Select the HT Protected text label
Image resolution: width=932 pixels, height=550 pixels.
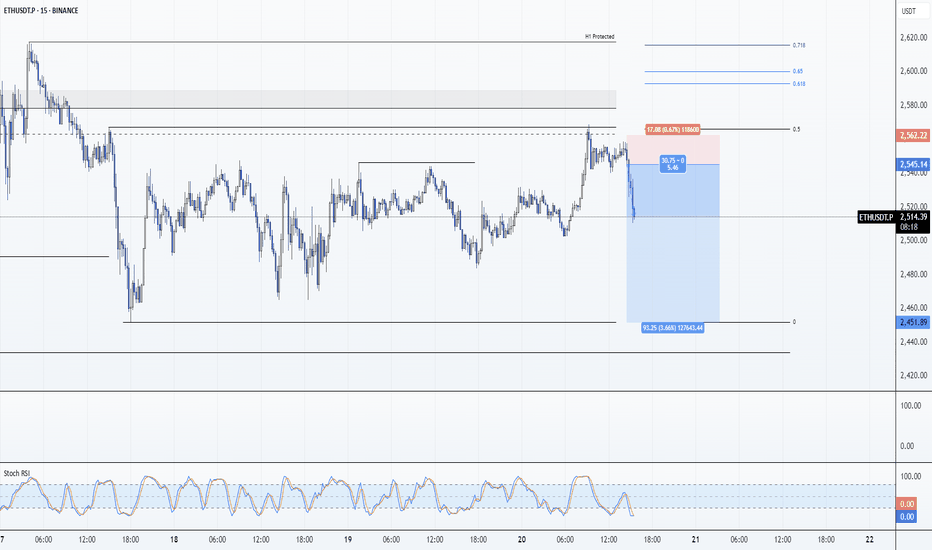[x=599, y=37]
